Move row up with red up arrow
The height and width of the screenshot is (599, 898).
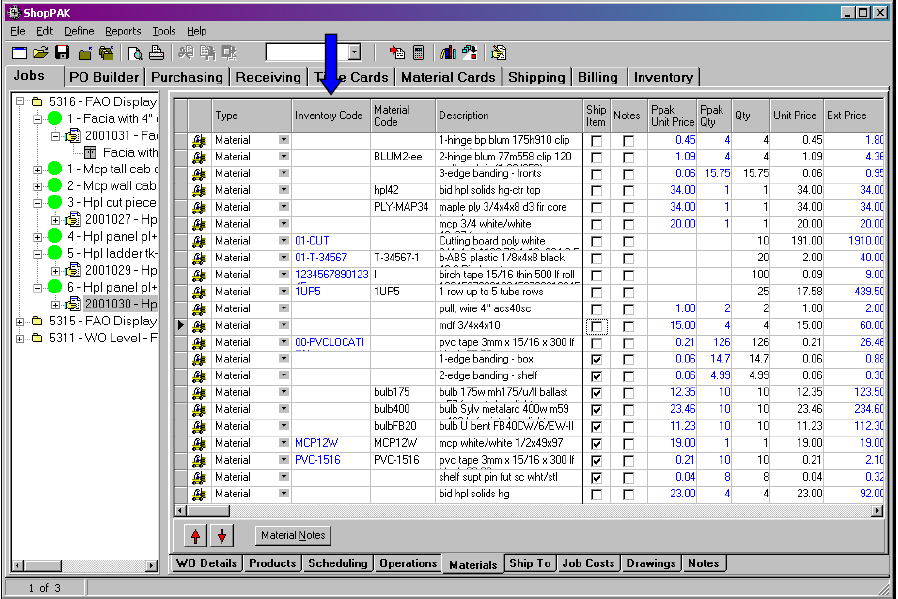[196, 536]
